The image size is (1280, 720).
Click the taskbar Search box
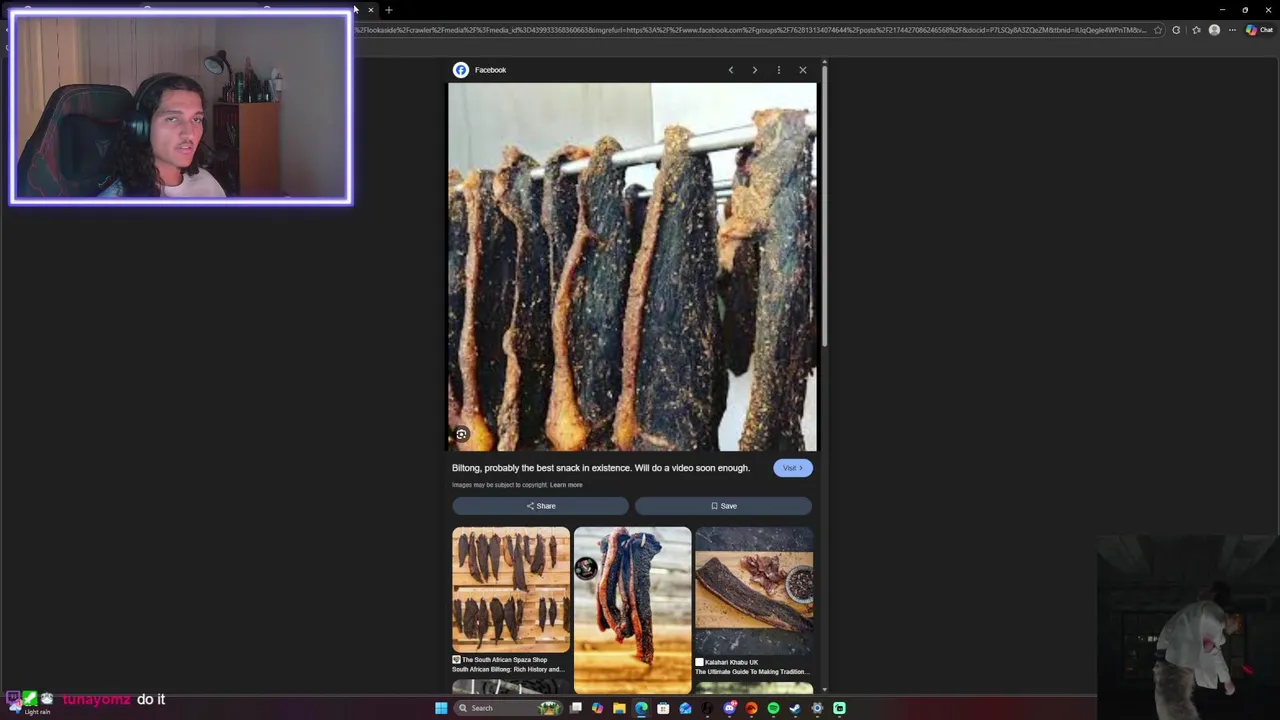[x=508, y=708]
